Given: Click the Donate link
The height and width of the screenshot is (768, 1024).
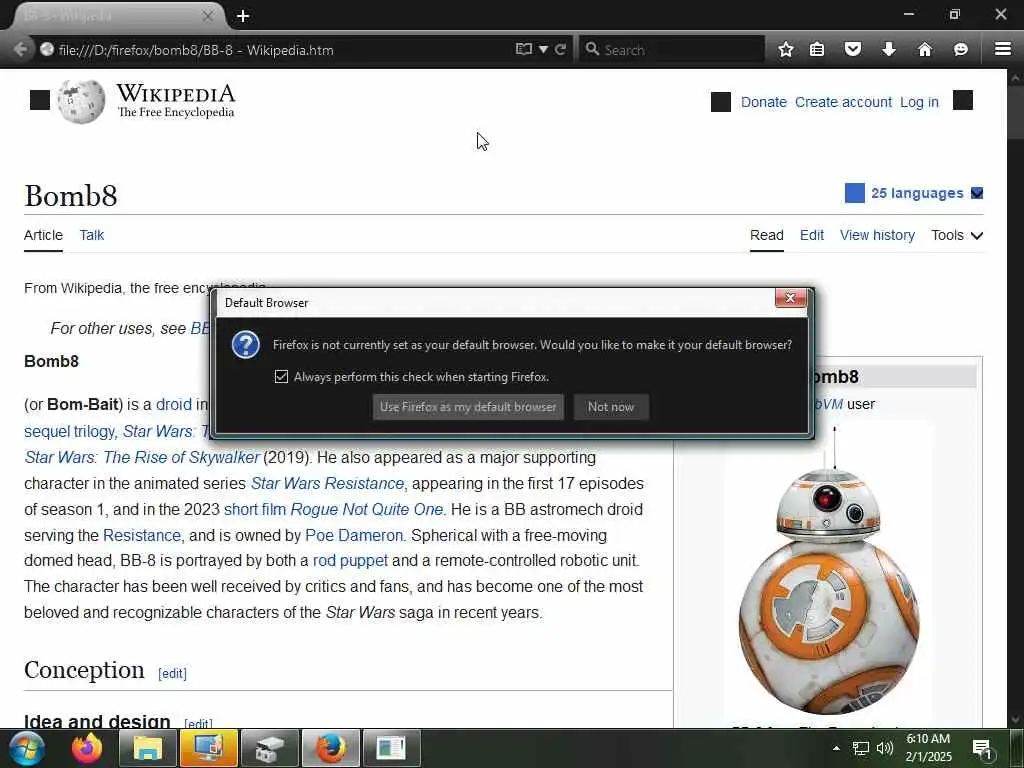Looking at the screenshot, I should coord(763,103).
